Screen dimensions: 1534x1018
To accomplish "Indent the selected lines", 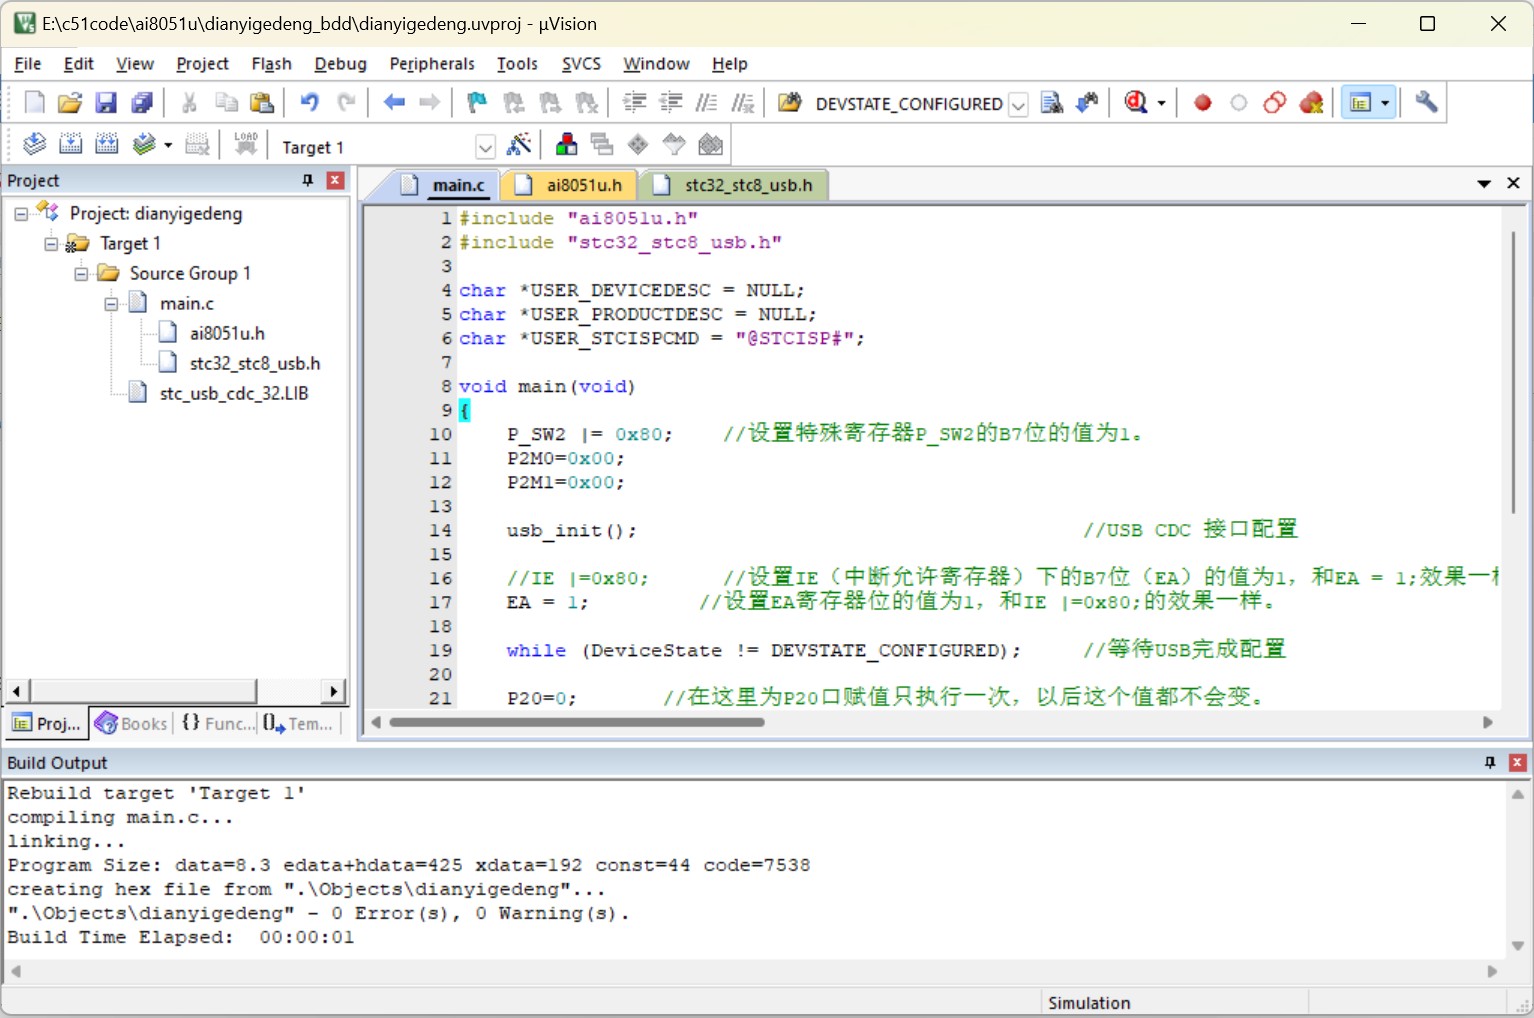I will [634, 102].
